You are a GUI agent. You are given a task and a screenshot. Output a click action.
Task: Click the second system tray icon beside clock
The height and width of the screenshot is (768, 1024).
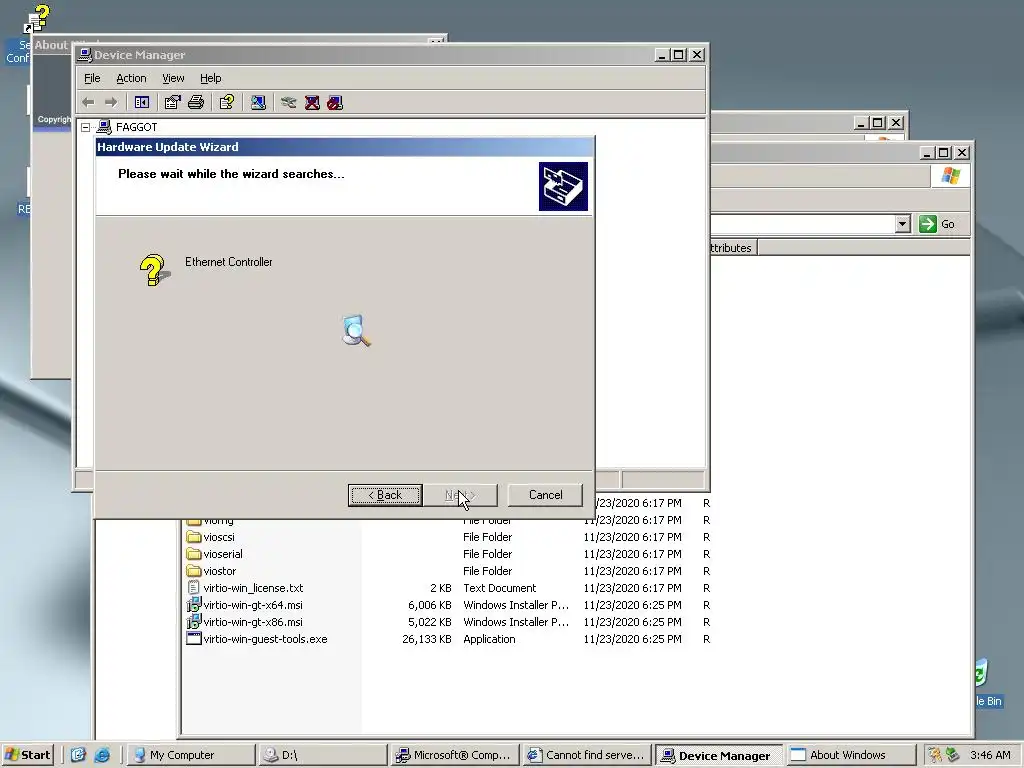(x=953, y=755)
